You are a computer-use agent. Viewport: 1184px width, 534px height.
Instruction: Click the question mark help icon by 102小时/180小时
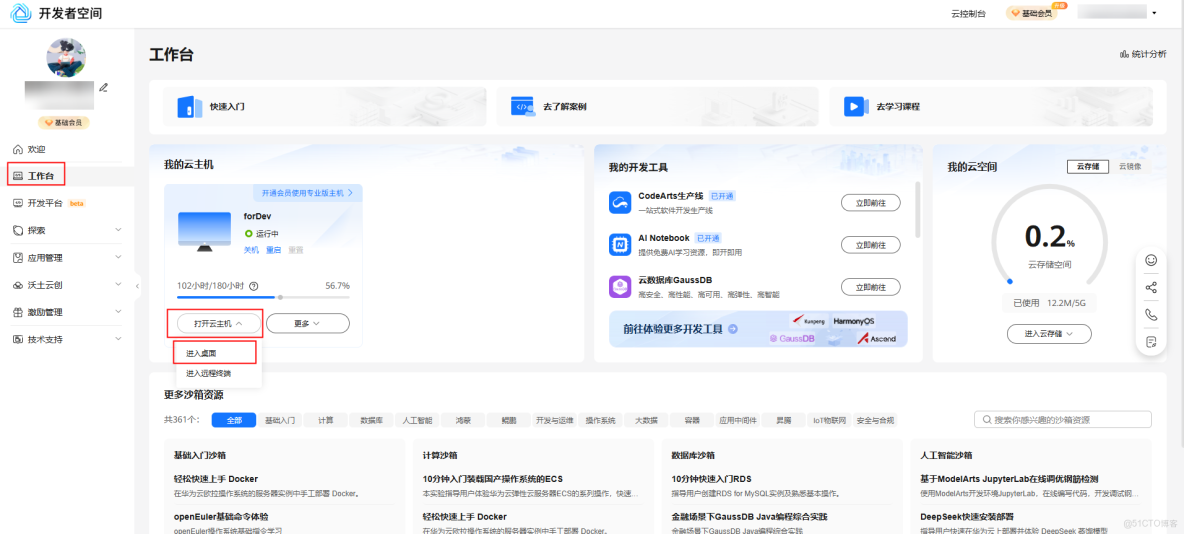coord(254,286)
